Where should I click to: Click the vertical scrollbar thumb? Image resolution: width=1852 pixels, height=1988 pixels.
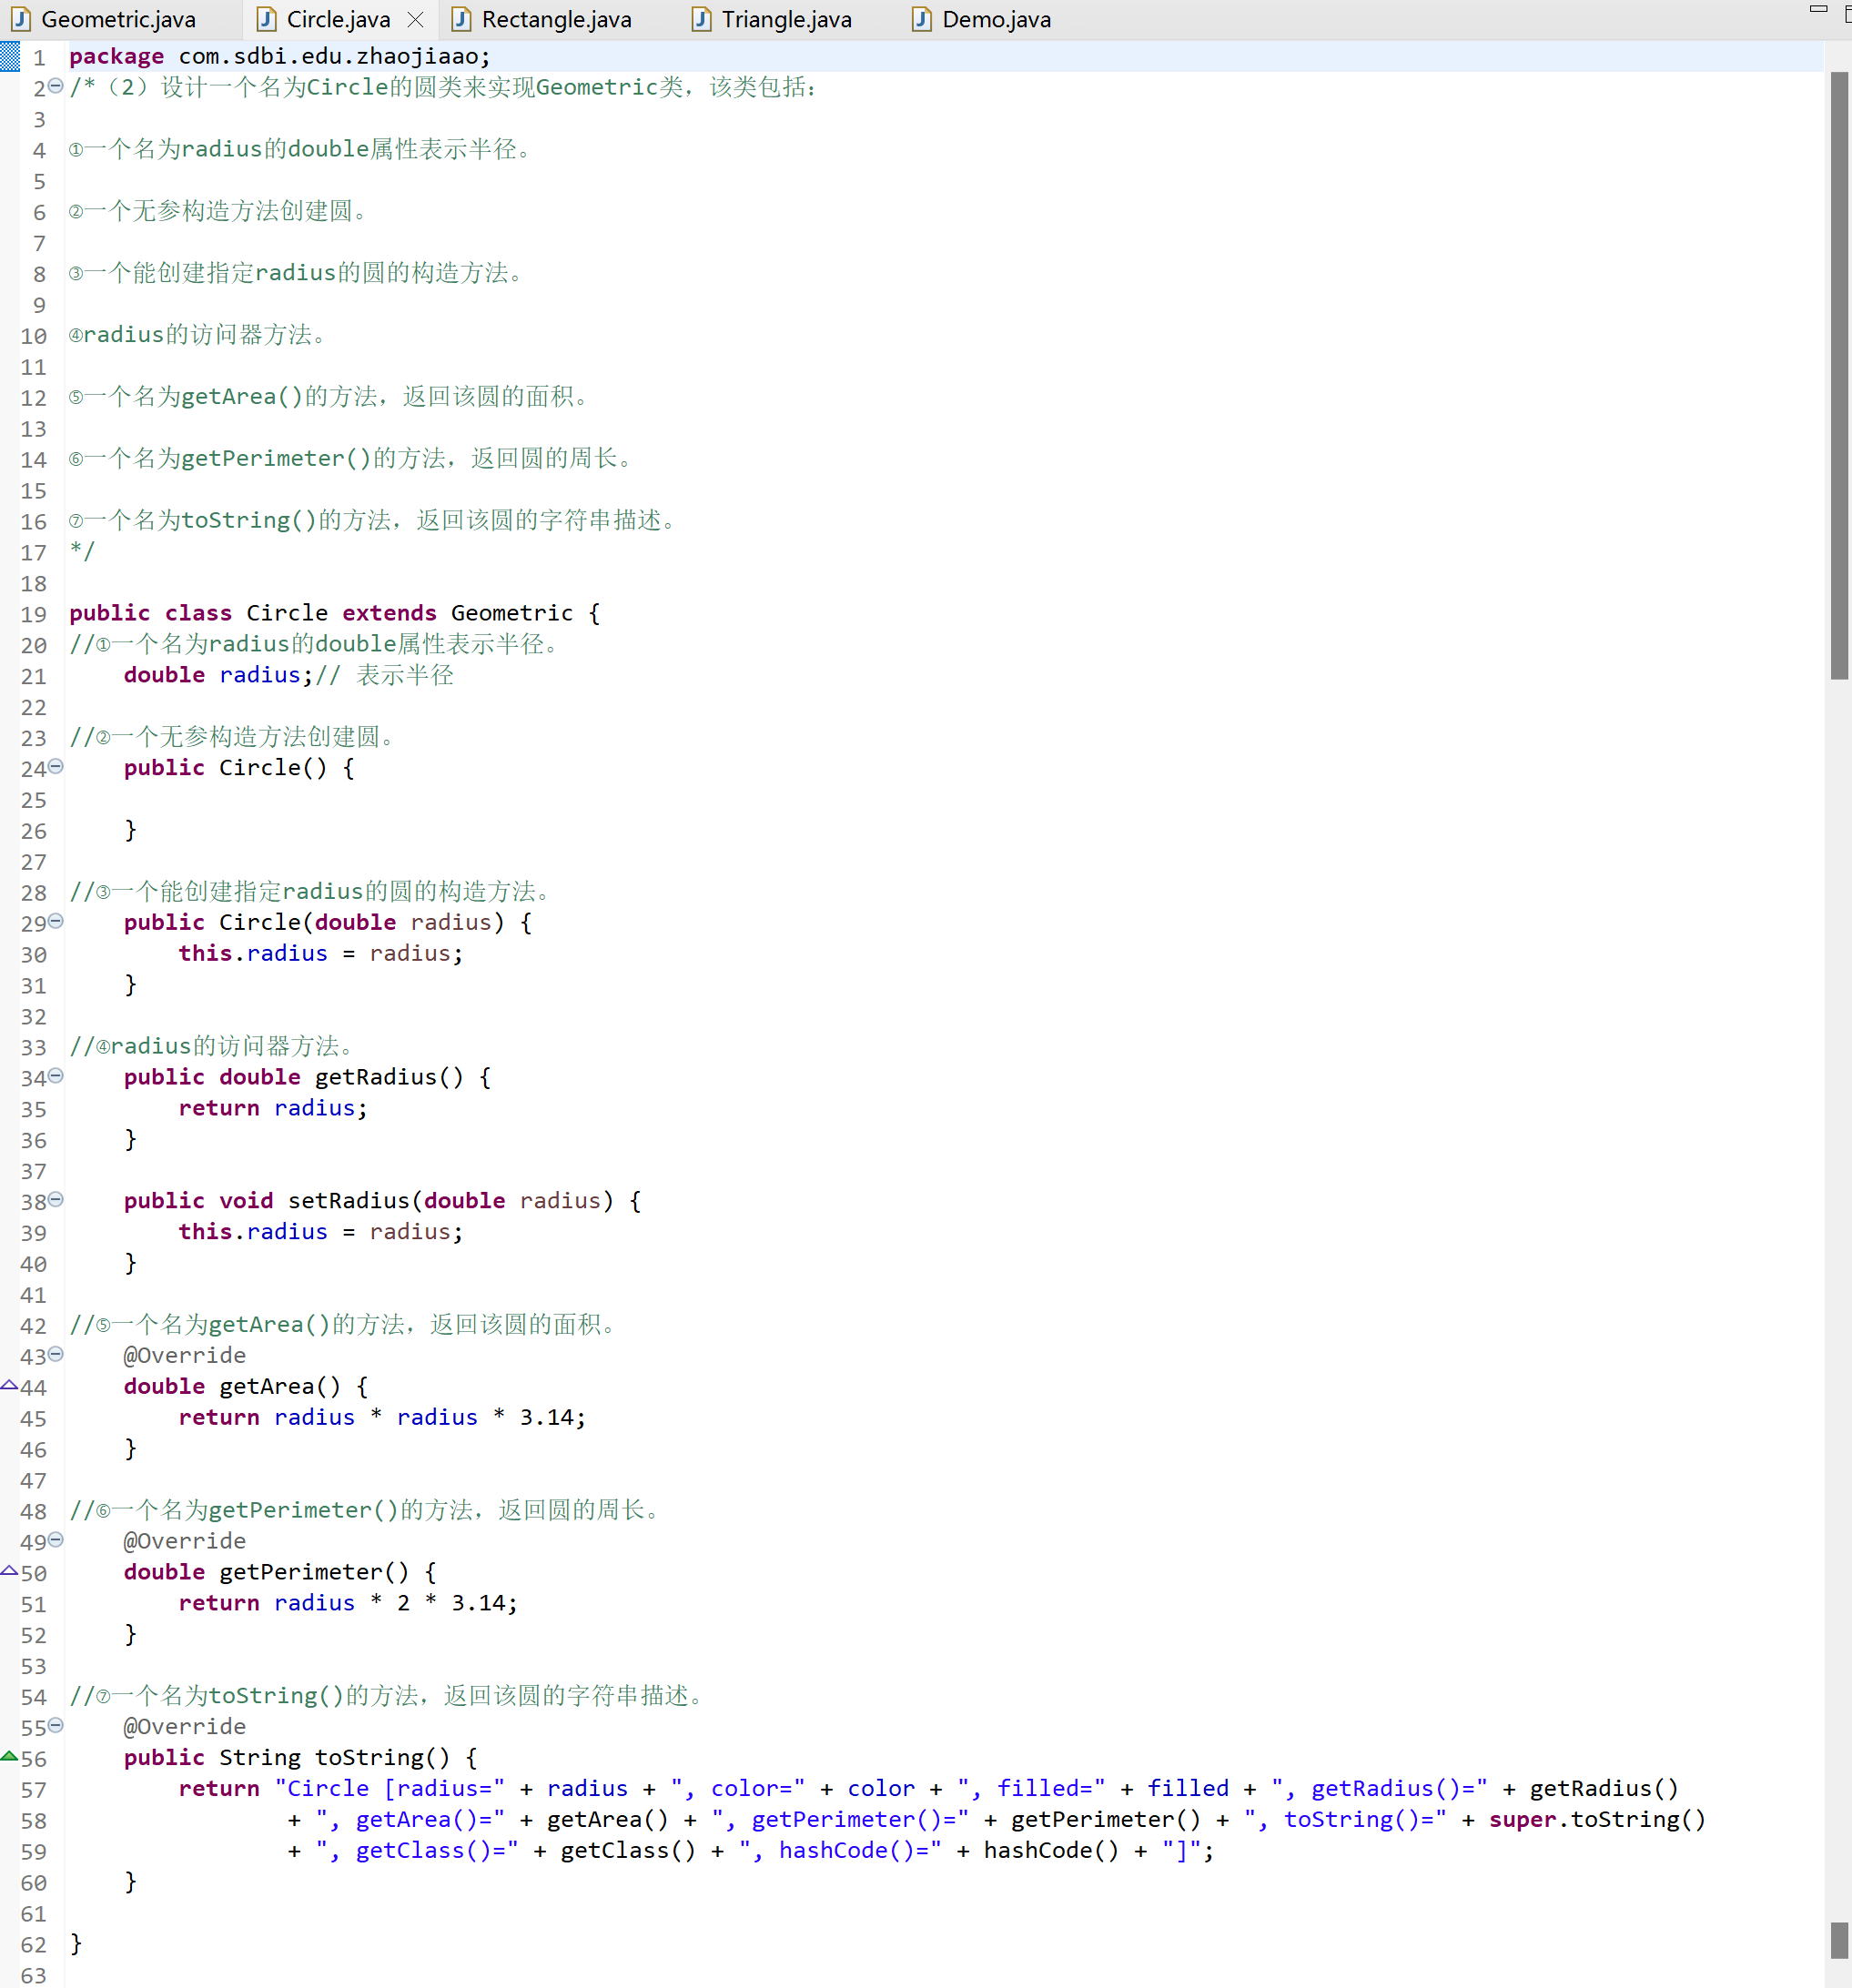pos(1838,375)
